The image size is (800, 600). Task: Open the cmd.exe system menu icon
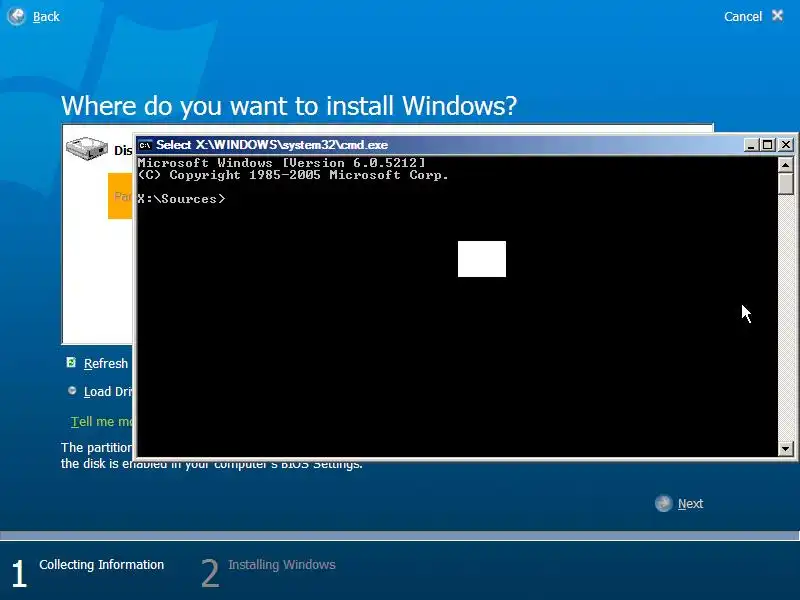pyautogui.click(x=145, y=145)
